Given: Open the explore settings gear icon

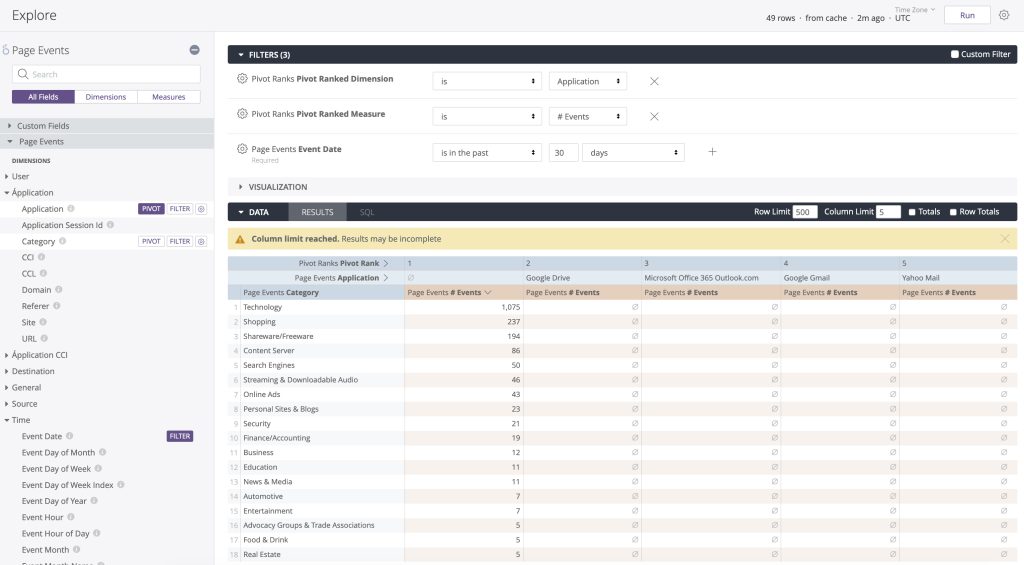Looking at the screenshot, I should 1004,15.
